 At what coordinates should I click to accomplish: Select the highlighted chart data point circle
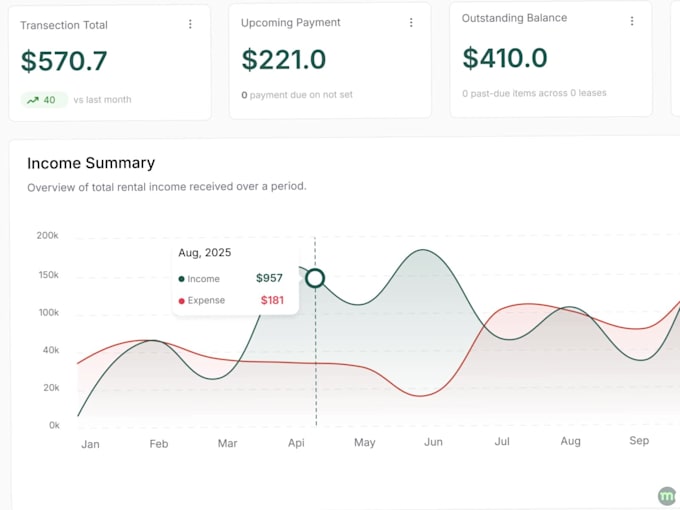[315, 278]
